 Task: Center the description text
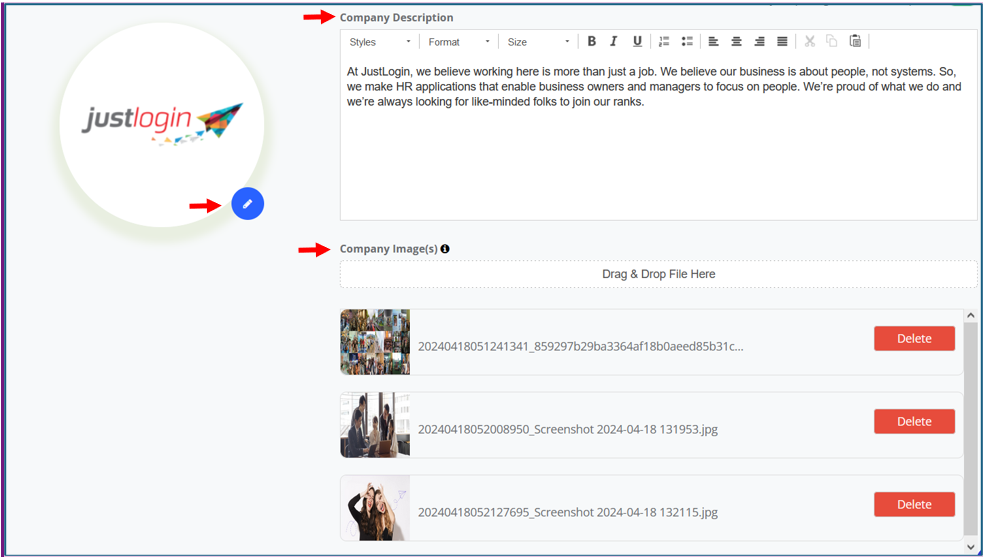pos(737,41)
